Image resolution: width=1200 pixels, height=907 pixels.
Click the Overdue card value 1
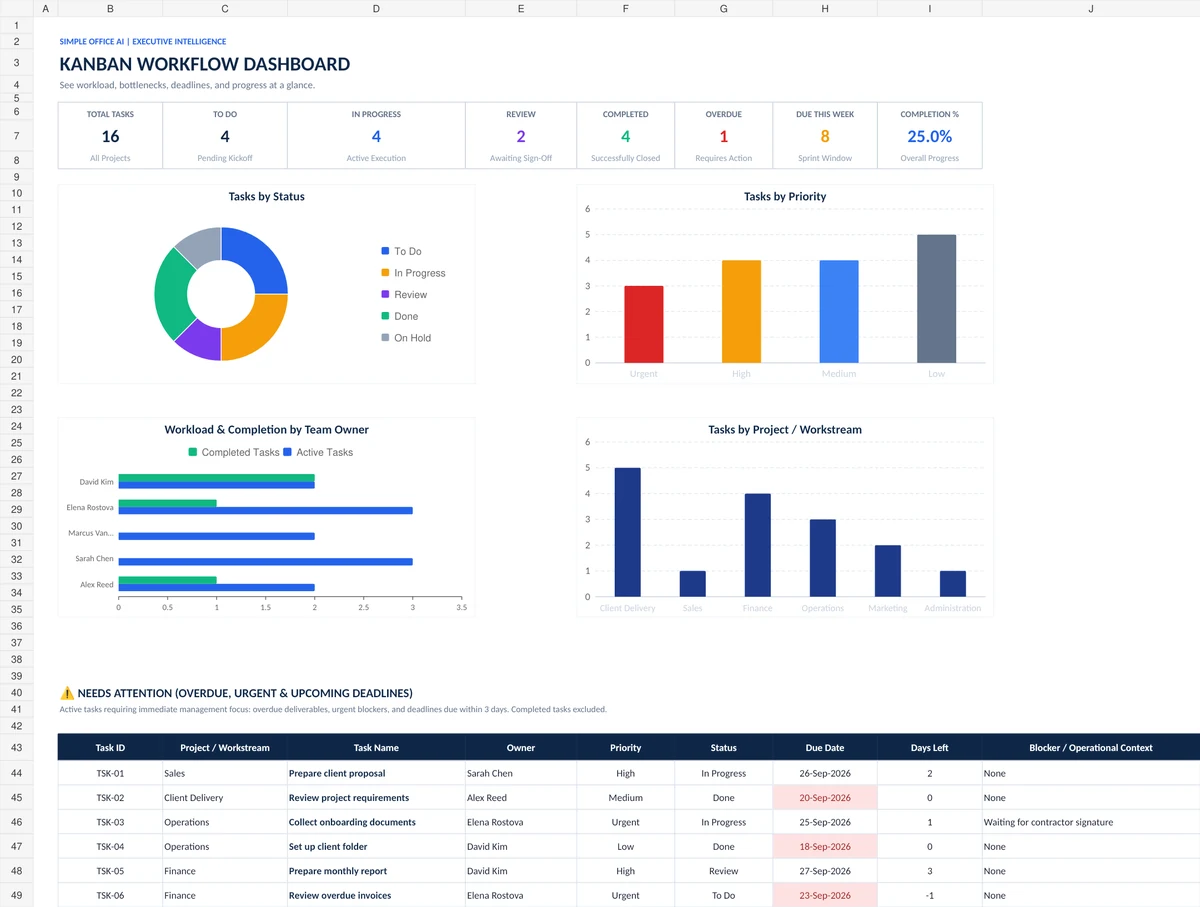click(x=724, y=136)
